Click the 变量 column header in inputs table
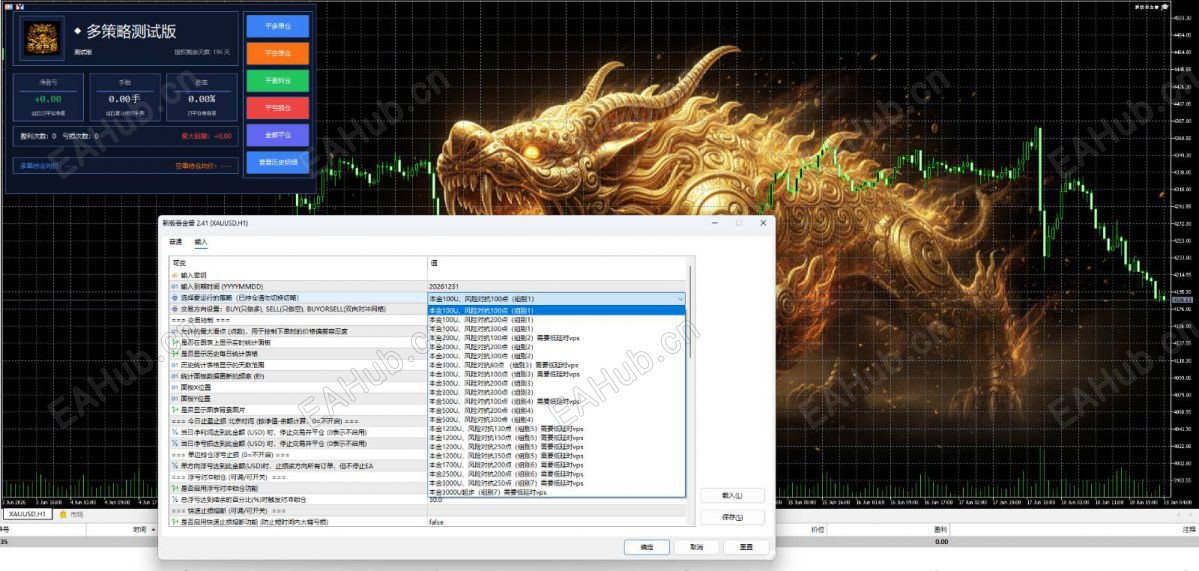The image size is (1199, 571). pos(297,263)
